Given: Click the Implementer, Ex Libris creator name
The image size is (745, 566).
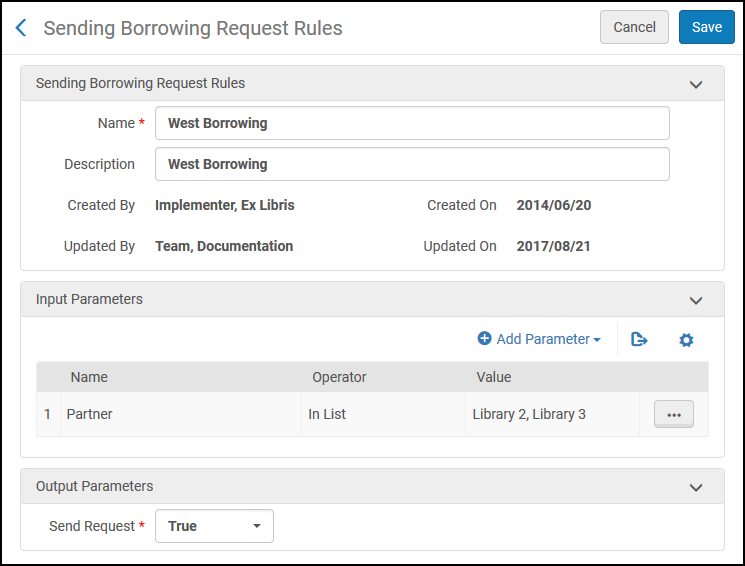Looking at the screenshot, I should 225,205.
